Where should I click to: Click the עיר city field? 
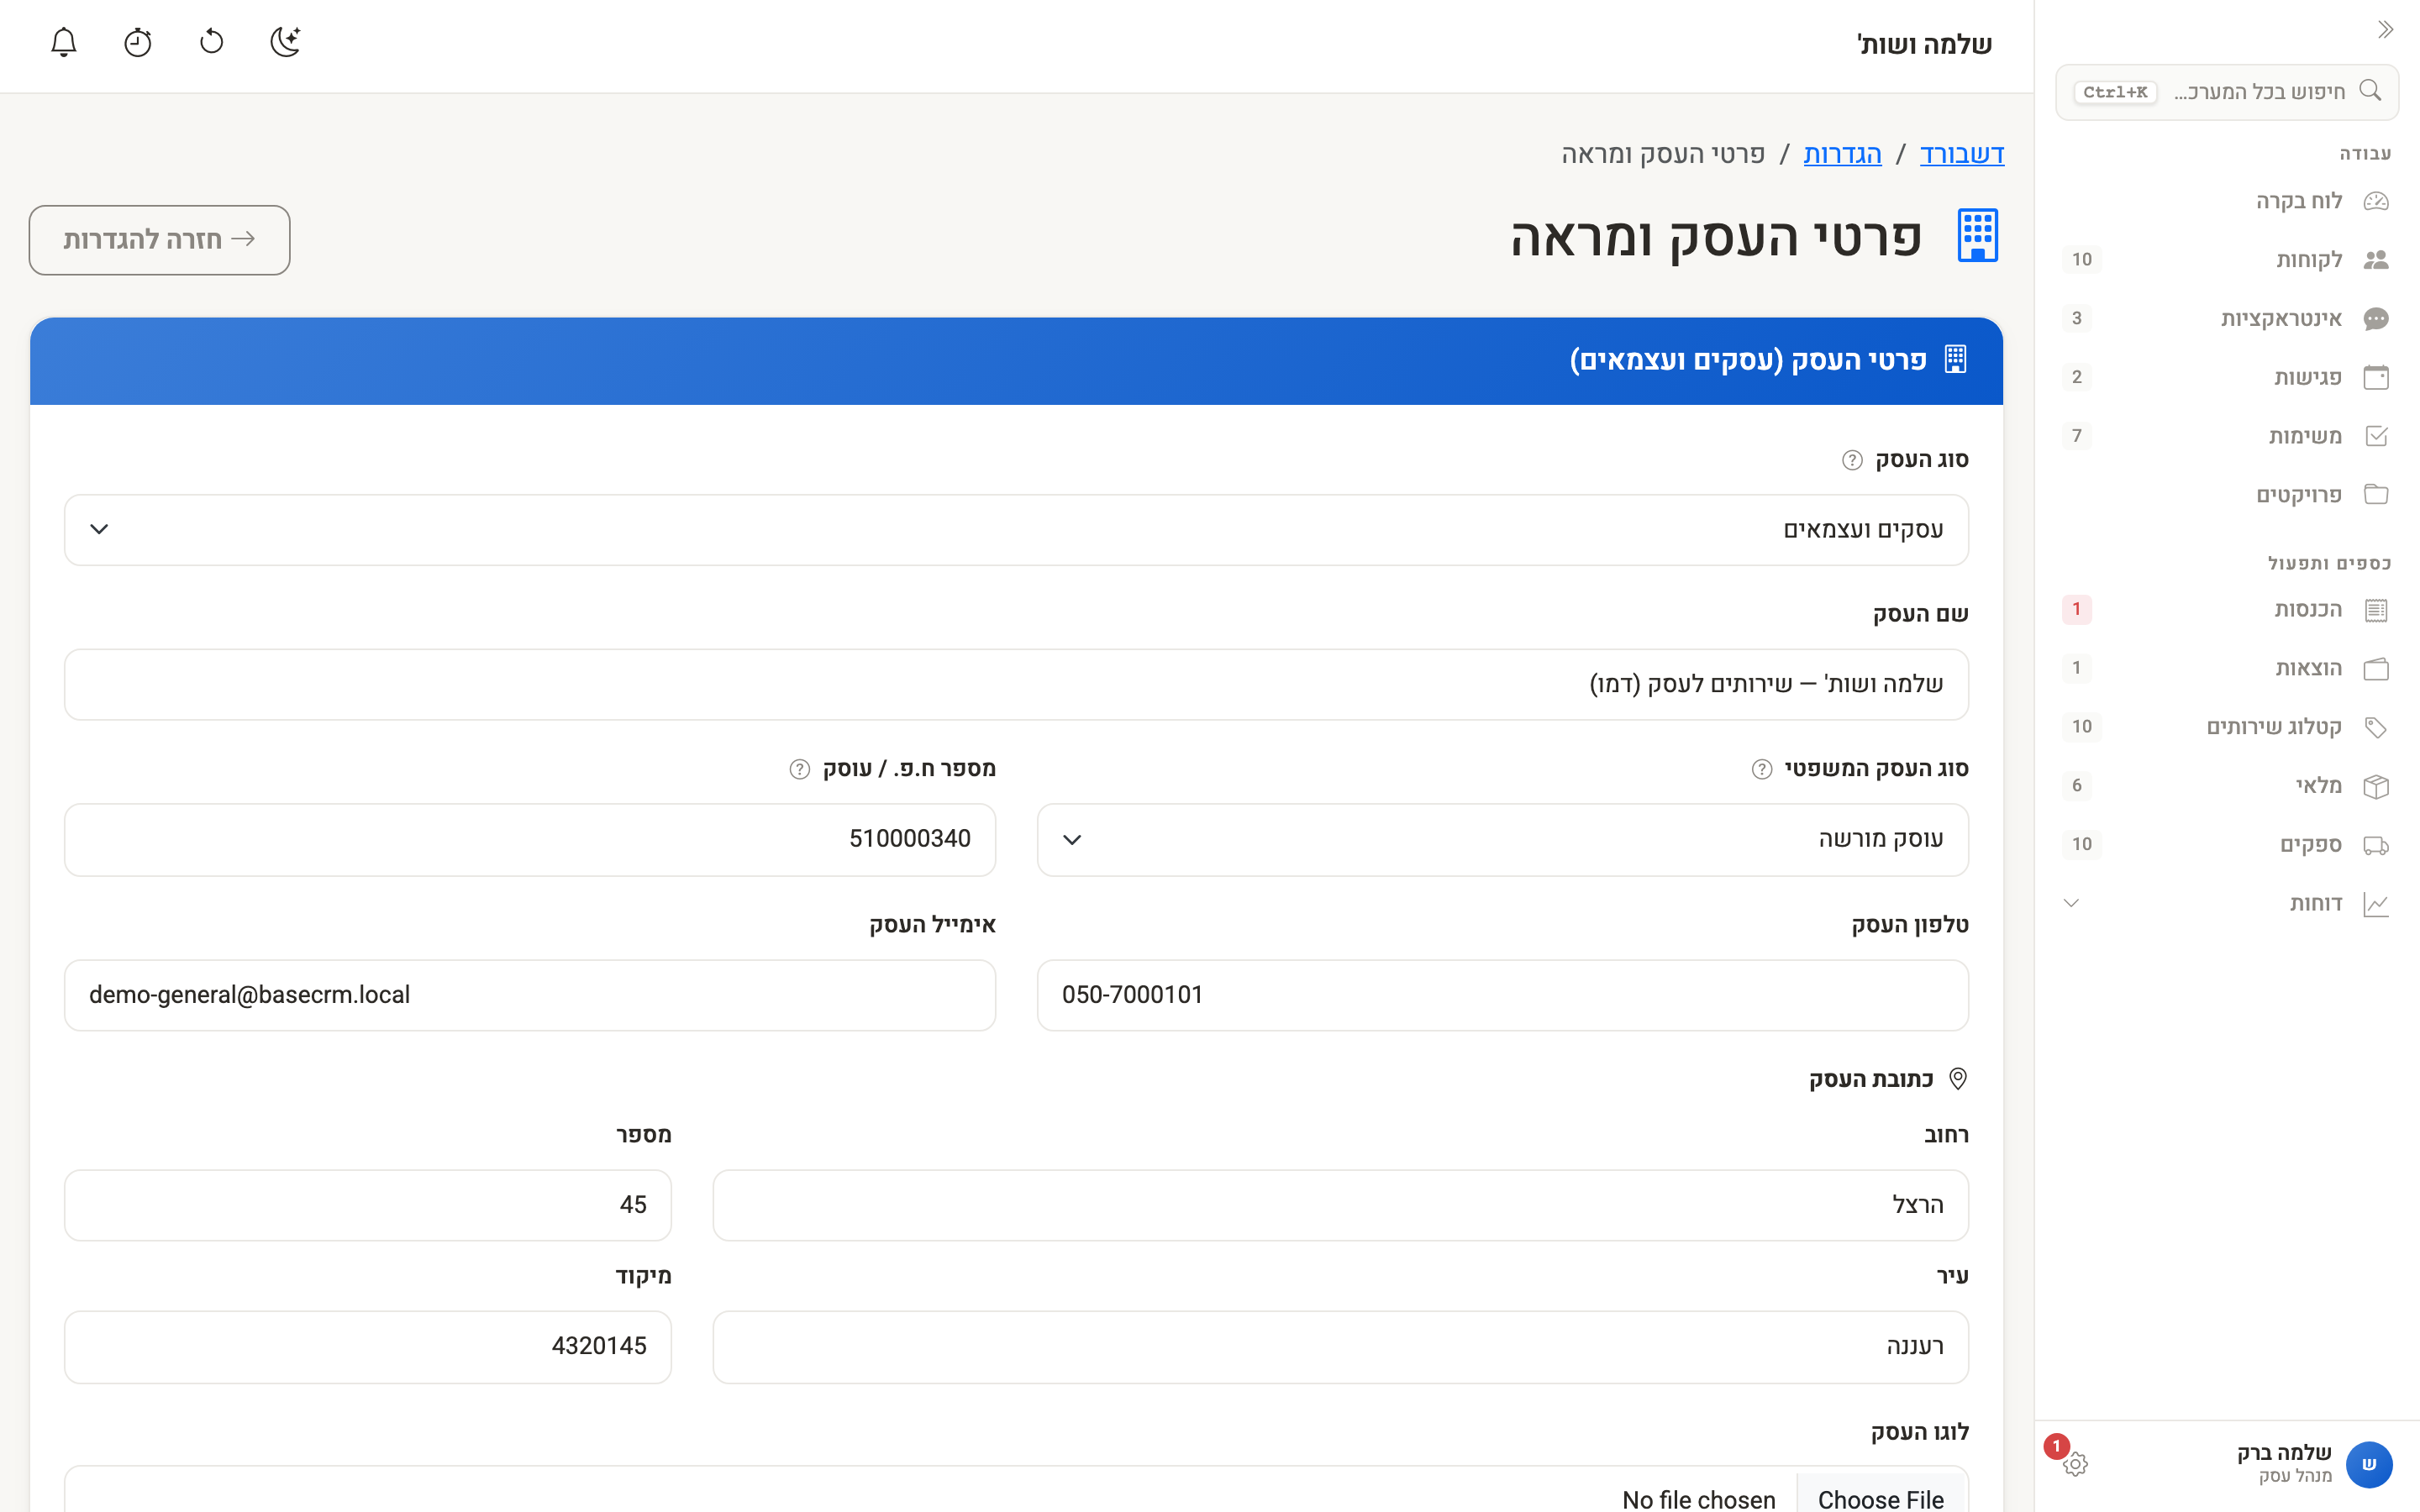(x=1340, y=1347)
